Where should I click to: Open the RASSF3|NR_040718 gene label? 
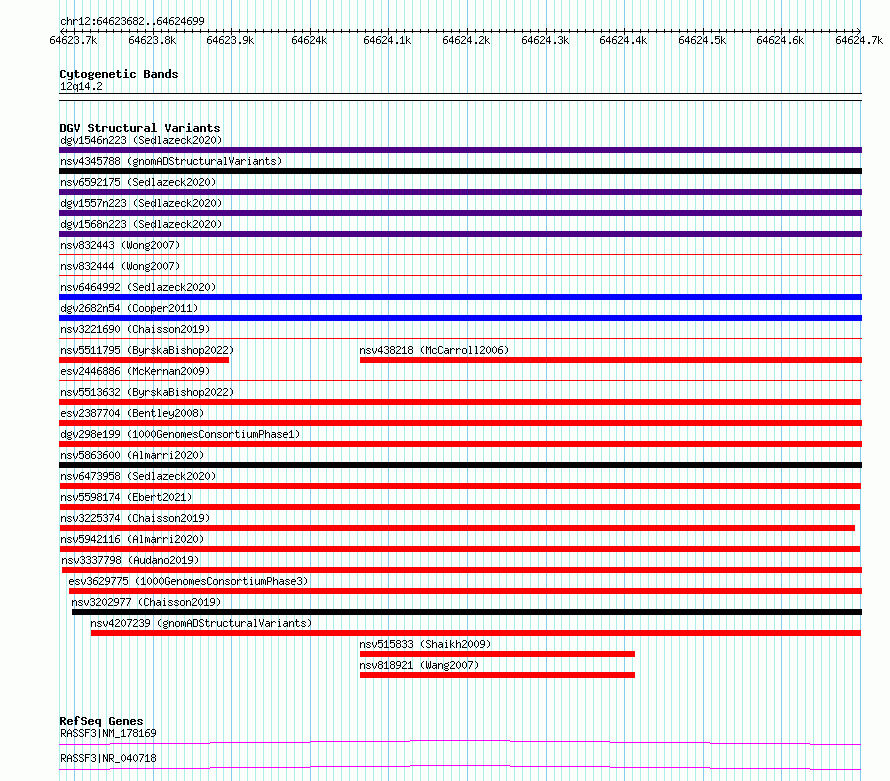(x=108, y=758)
